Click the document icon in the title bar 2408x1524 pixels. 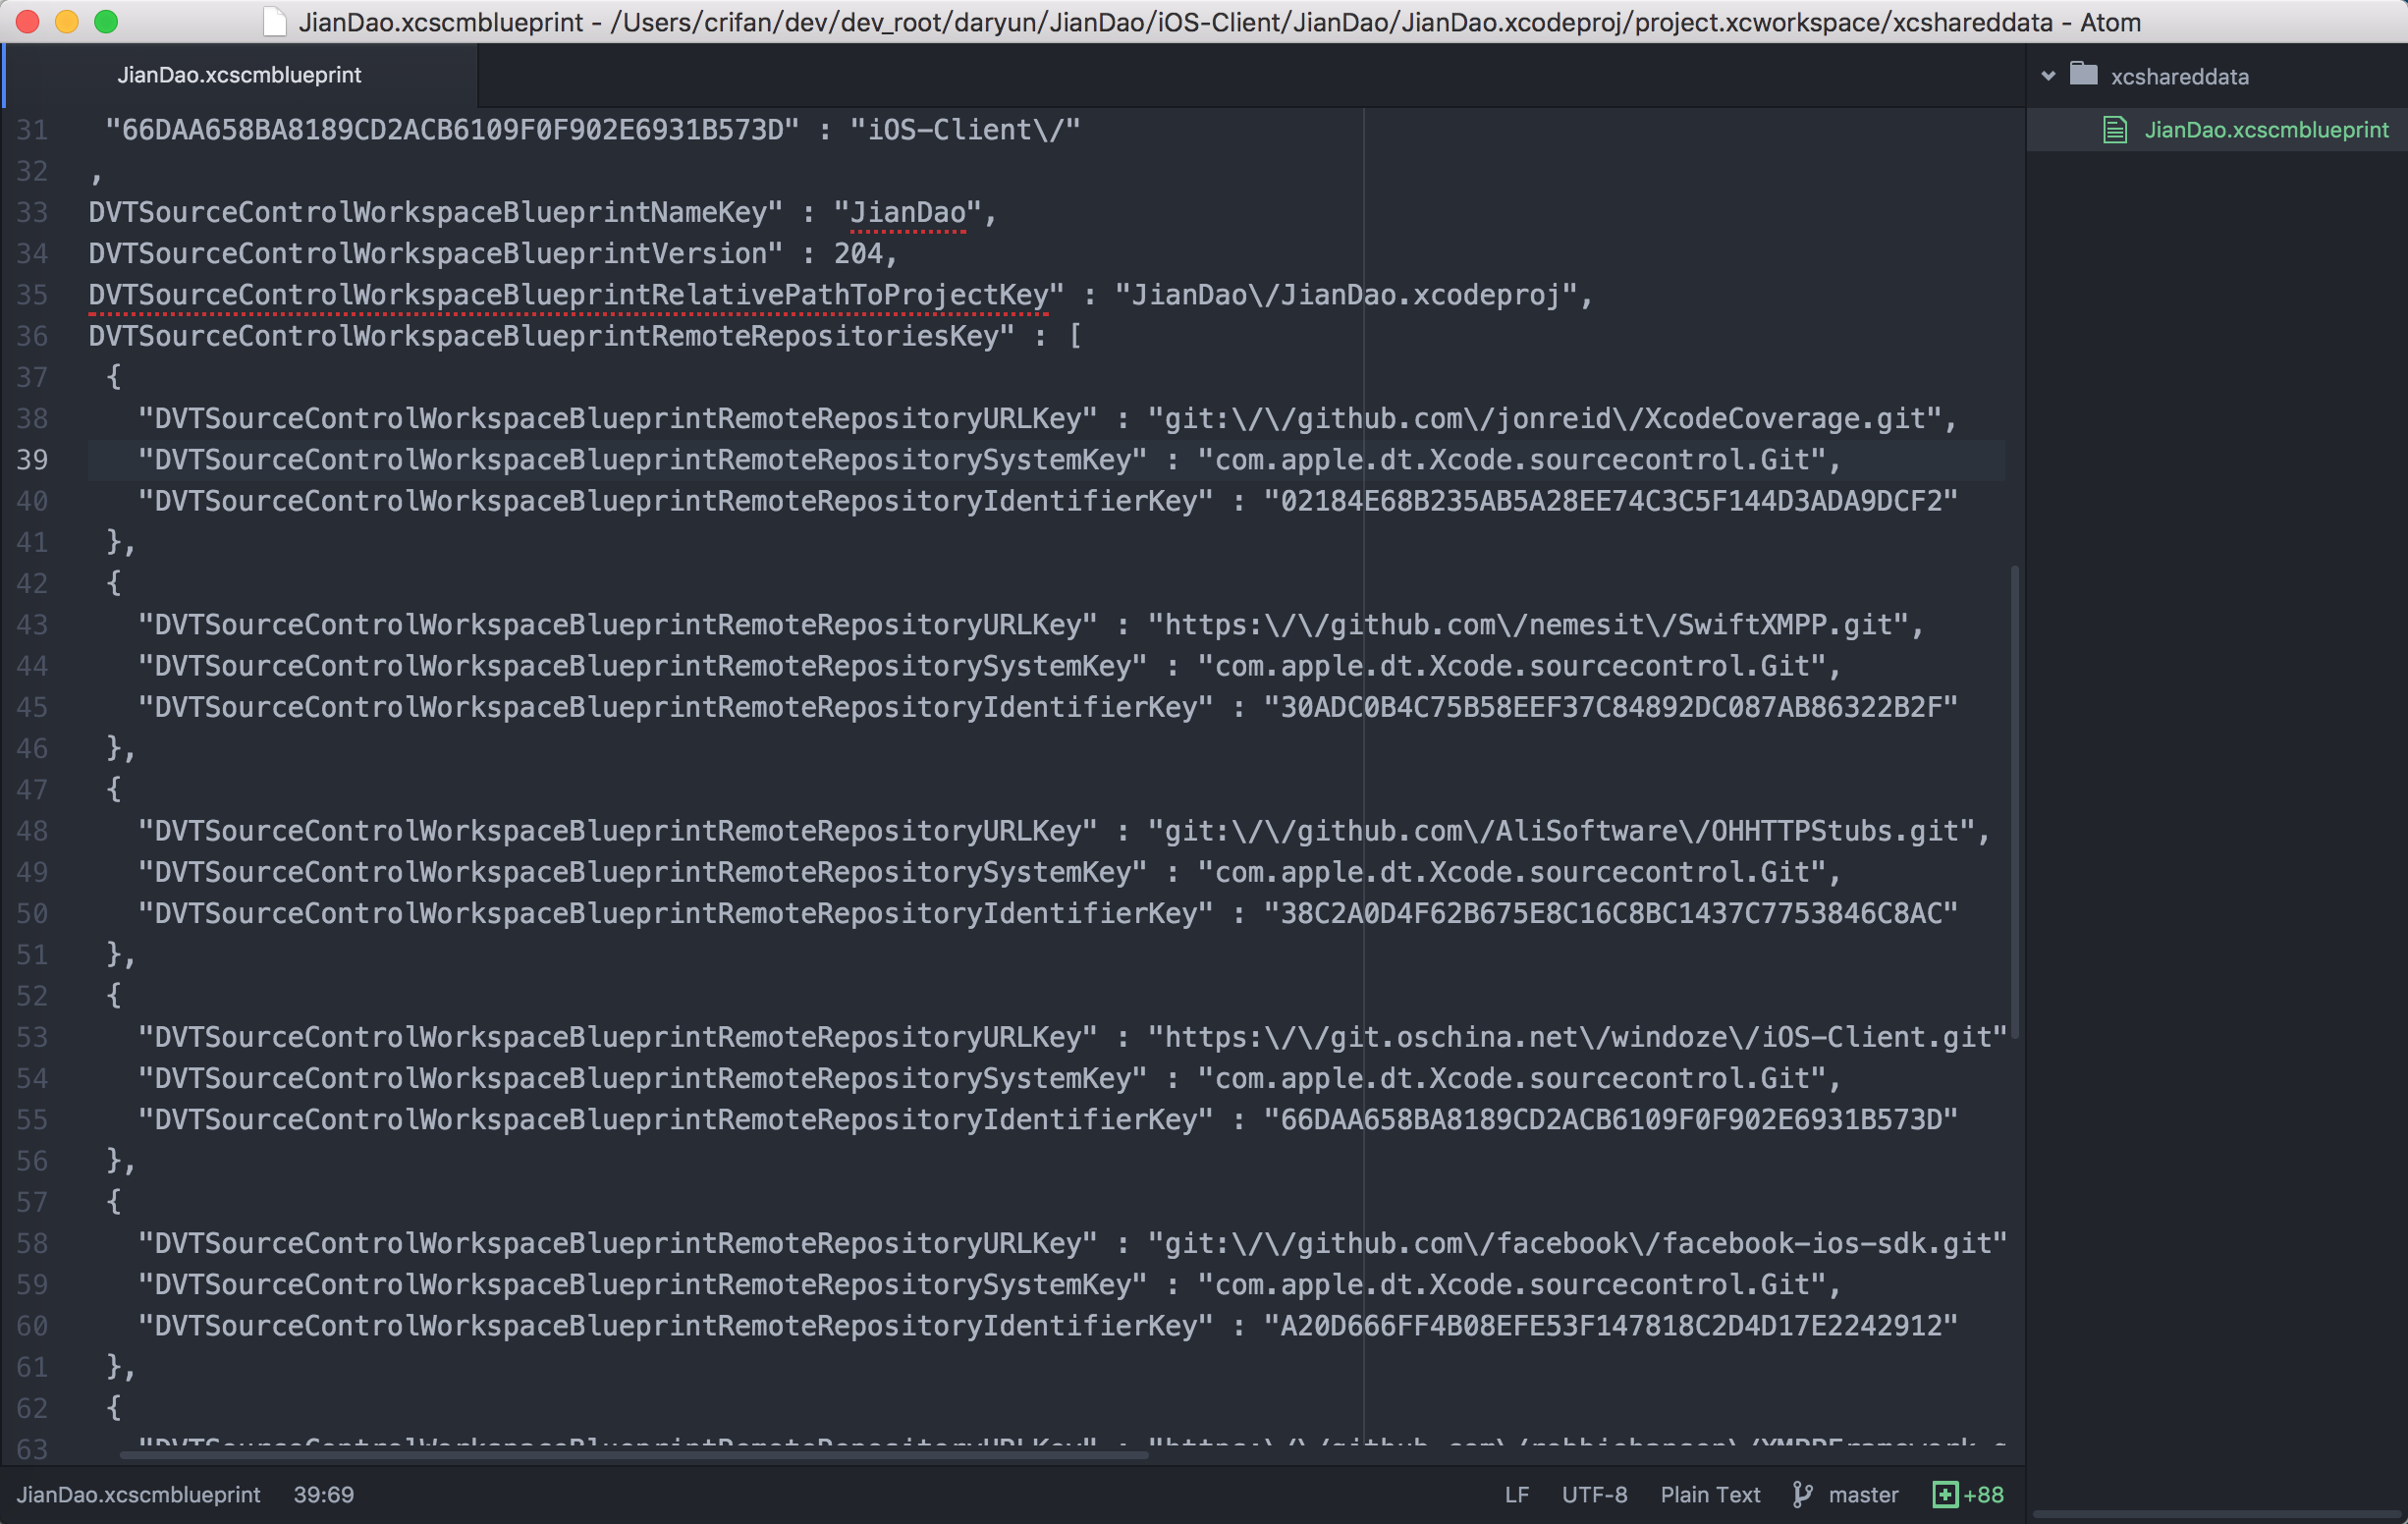pyautogui.click(x=274, y=22)
